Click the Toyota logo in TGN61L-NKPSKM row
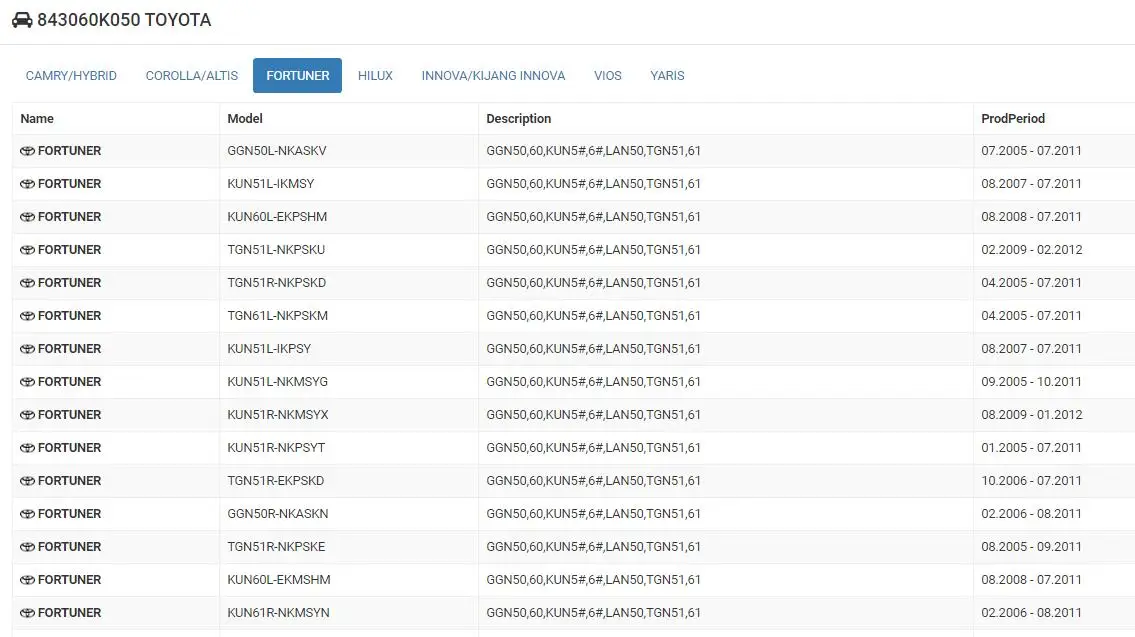 pos(28,316)
